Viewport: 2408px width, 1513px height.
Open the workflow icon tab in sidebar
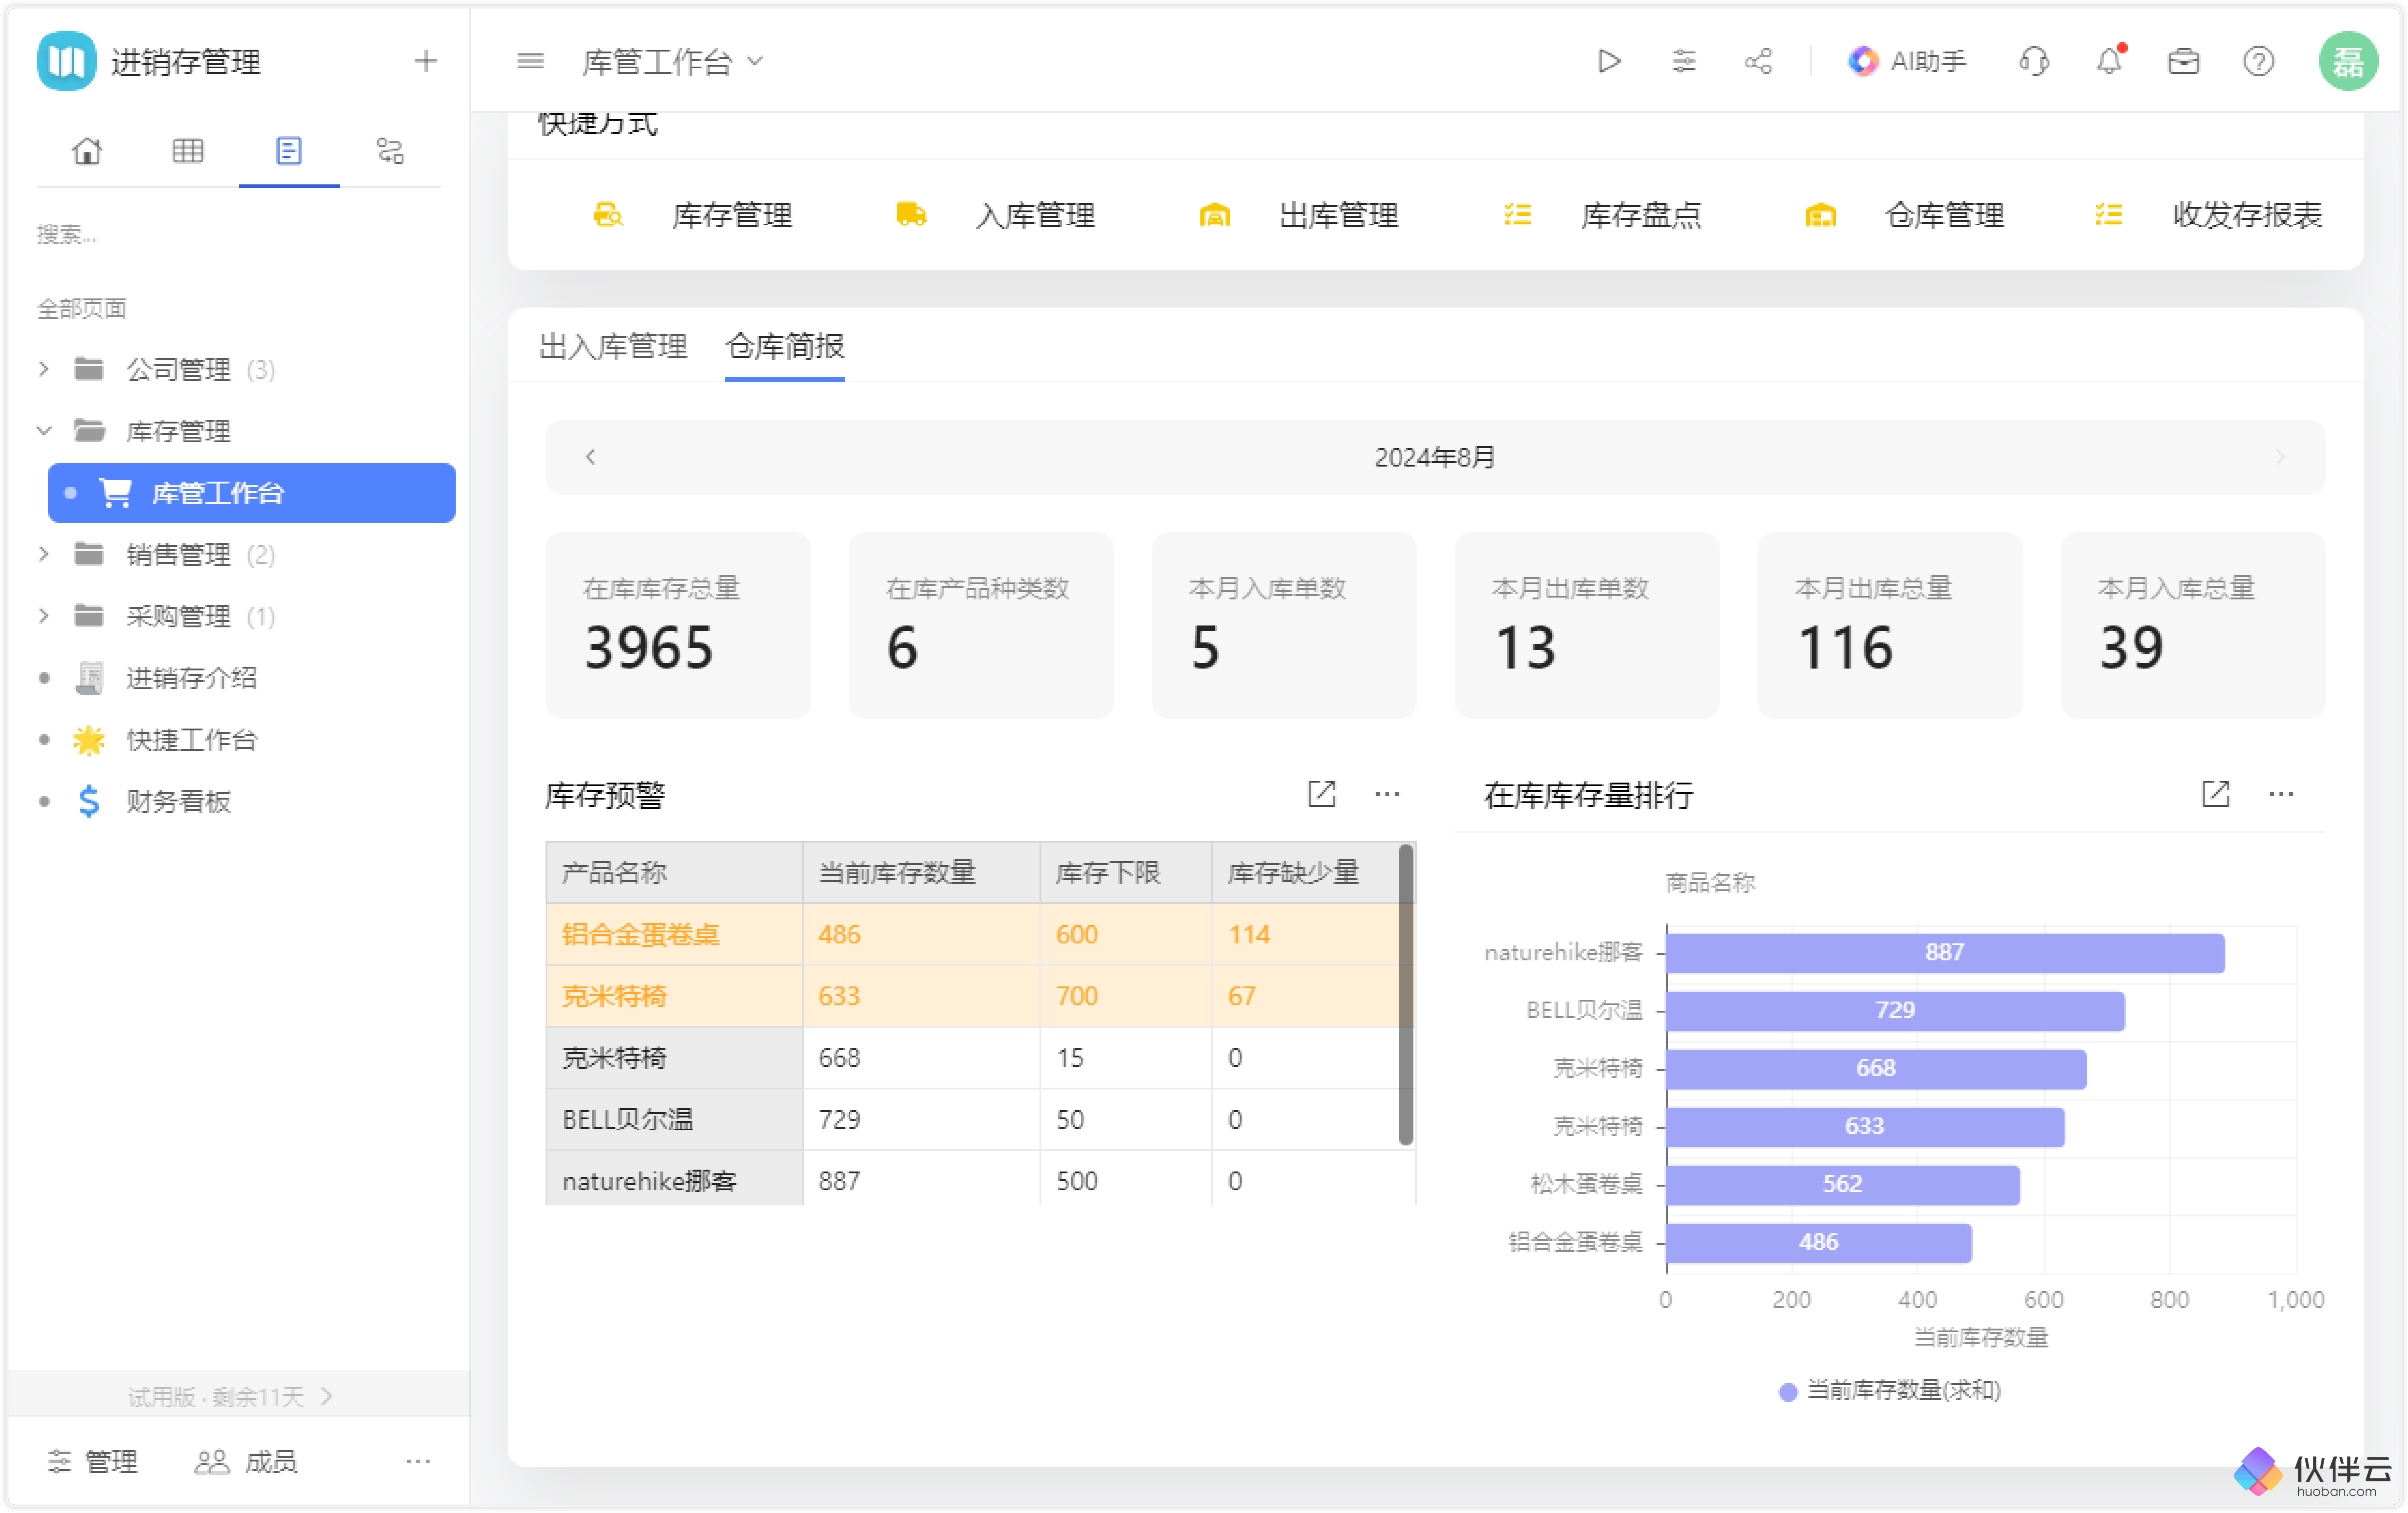pos(390,151)
